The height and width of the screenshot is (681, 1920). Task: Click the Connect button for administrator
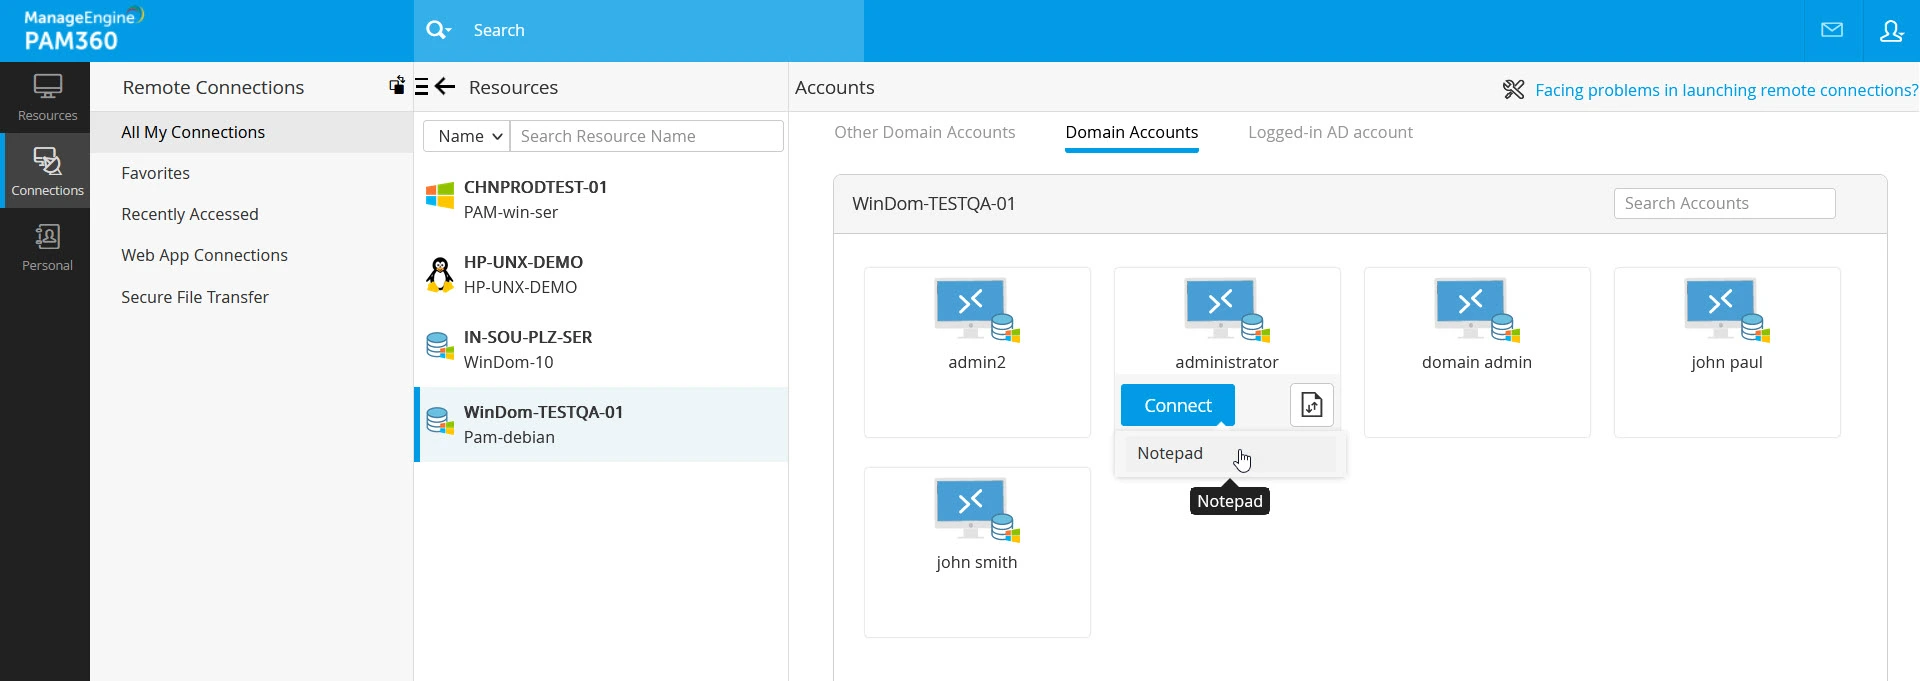(x=1177, y=405)
